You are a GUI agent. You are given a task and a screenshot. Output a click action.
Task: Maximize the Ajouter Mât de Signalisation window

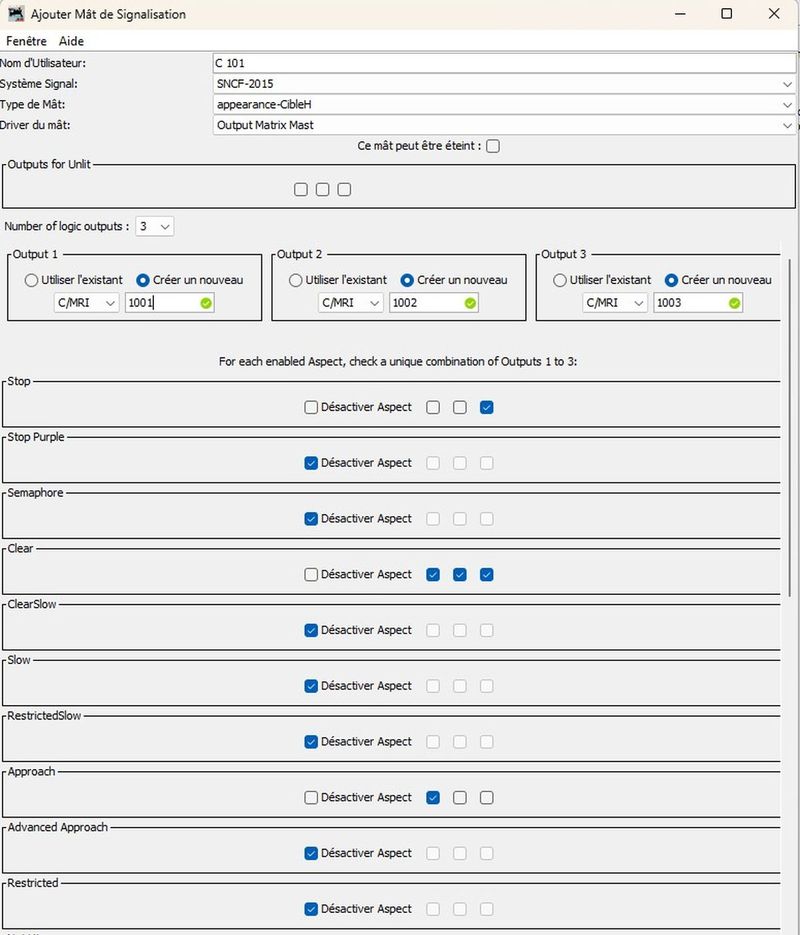(x=727, y=14)
